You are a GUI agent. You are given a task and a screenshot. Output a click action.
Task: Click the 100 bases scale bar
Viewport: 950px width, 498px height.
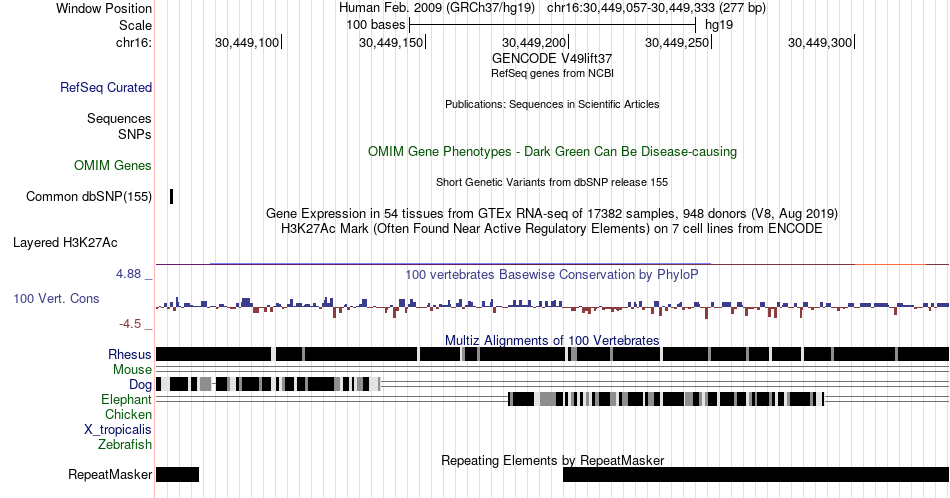pyautogui.click(x=553, y=25)
